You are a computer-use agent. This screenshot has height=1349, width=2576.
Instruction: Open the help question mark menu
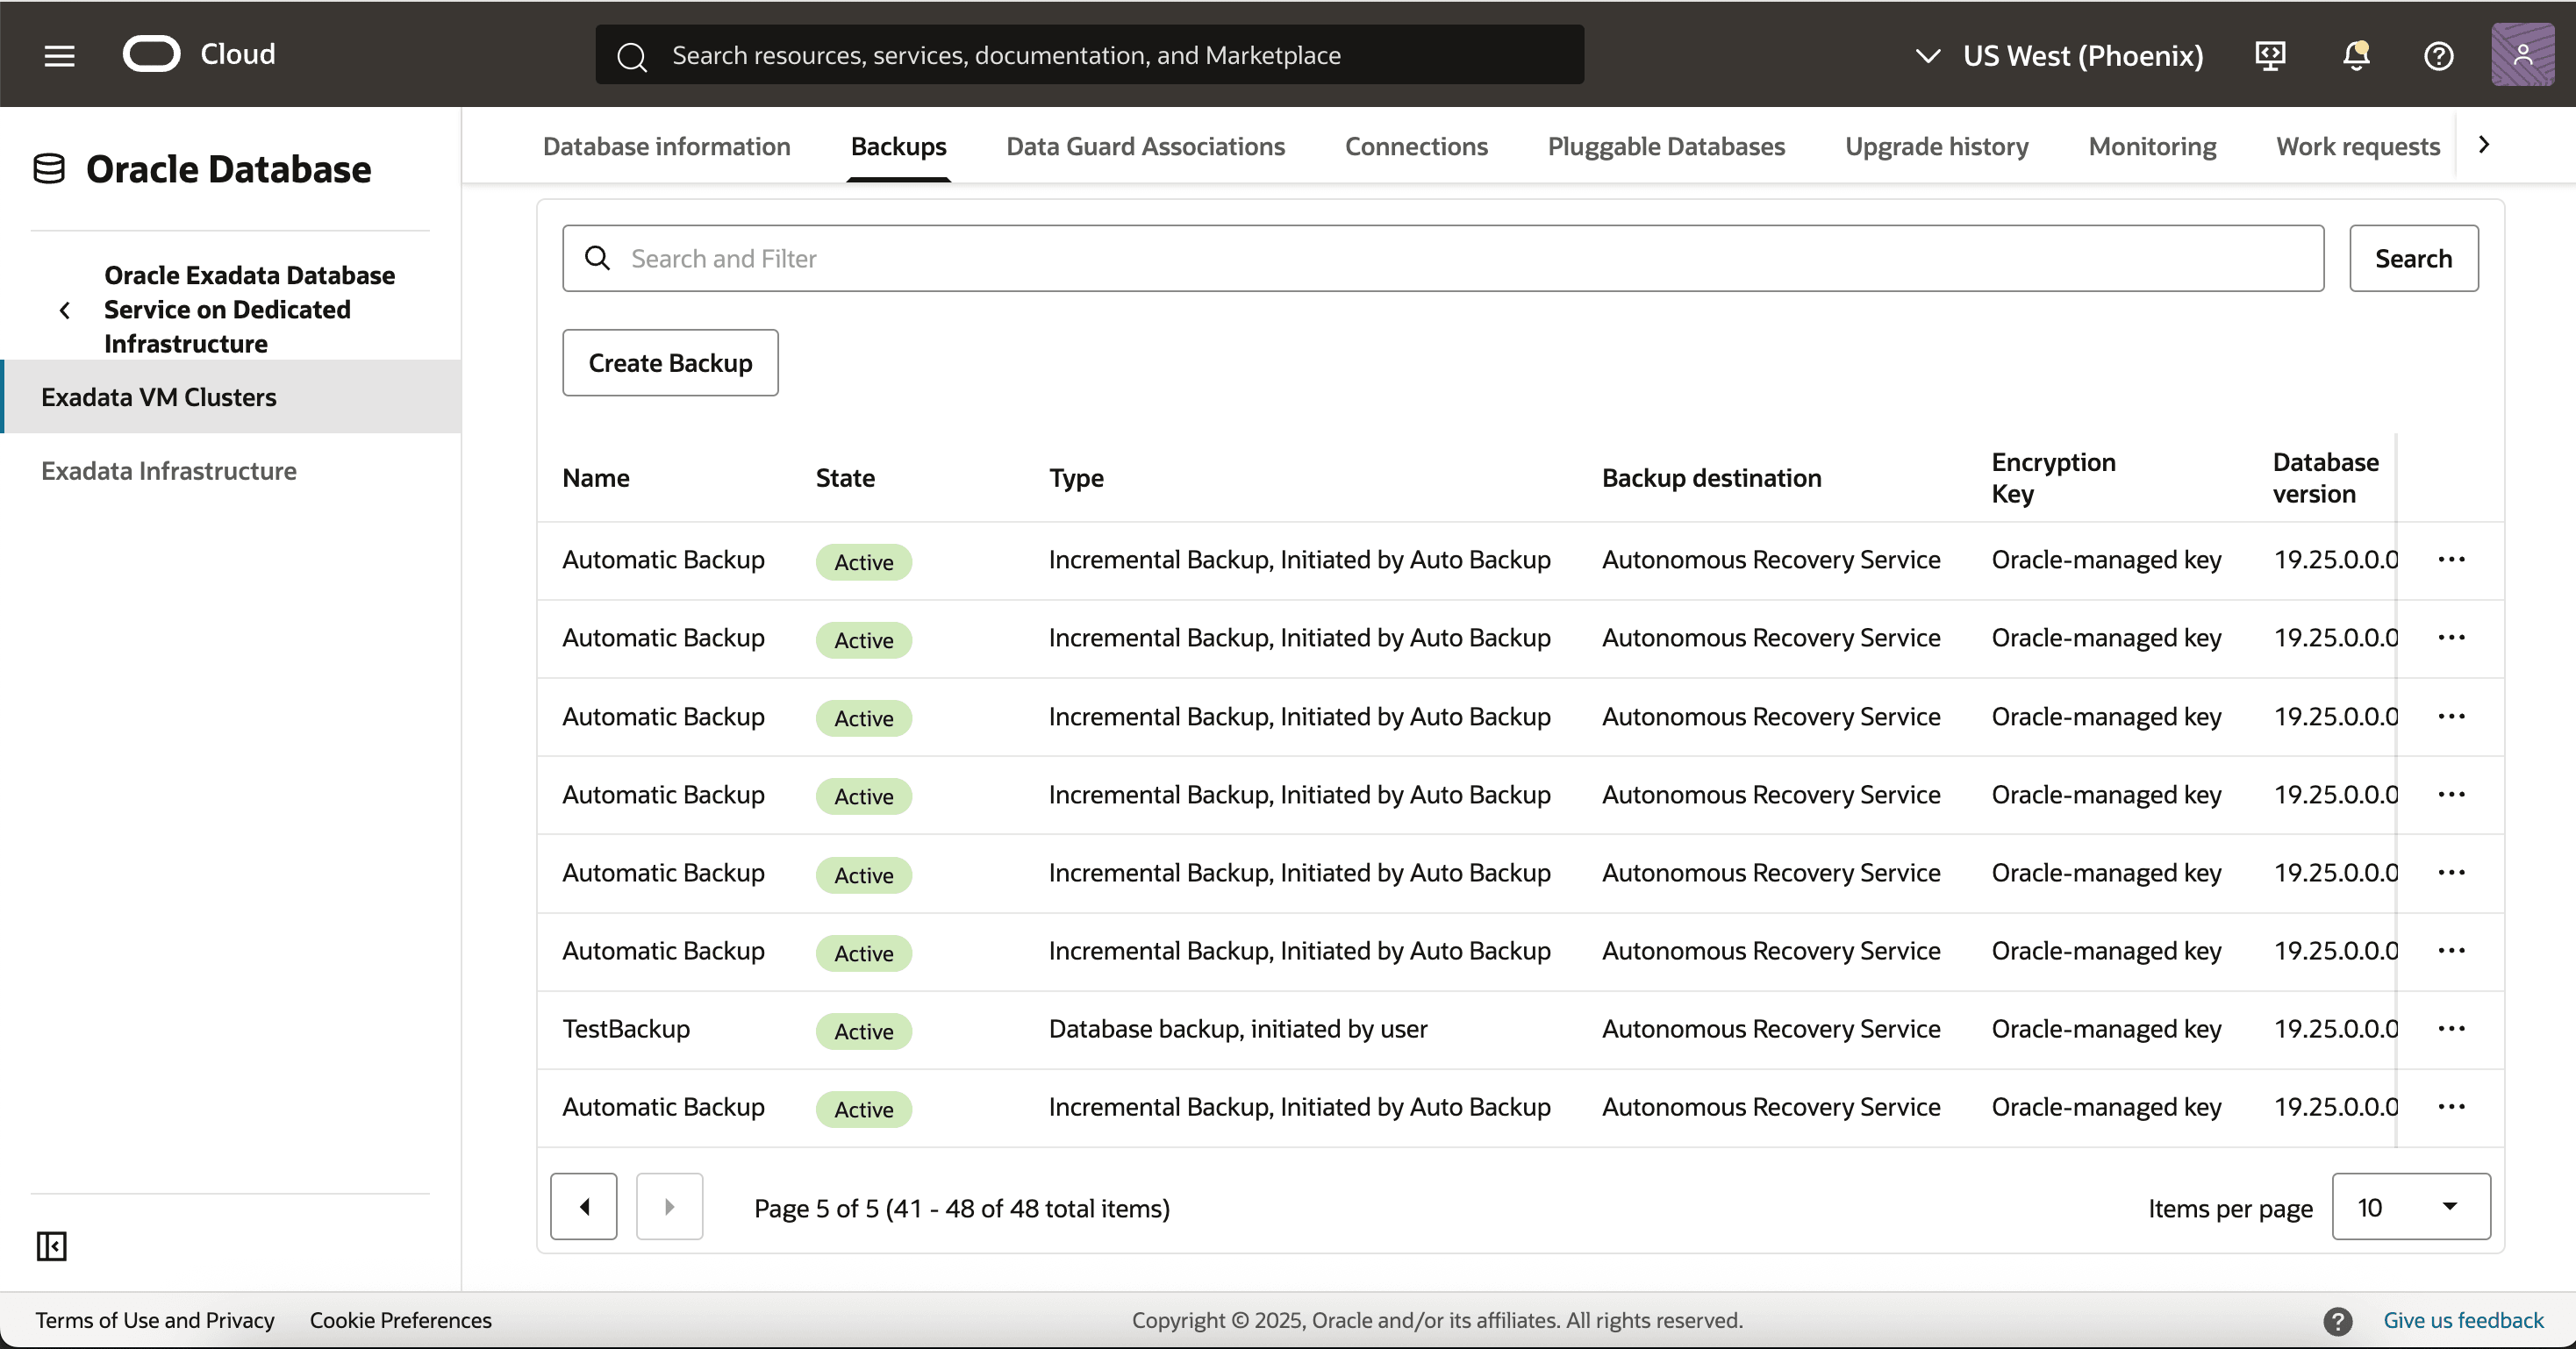[2438, 55]
